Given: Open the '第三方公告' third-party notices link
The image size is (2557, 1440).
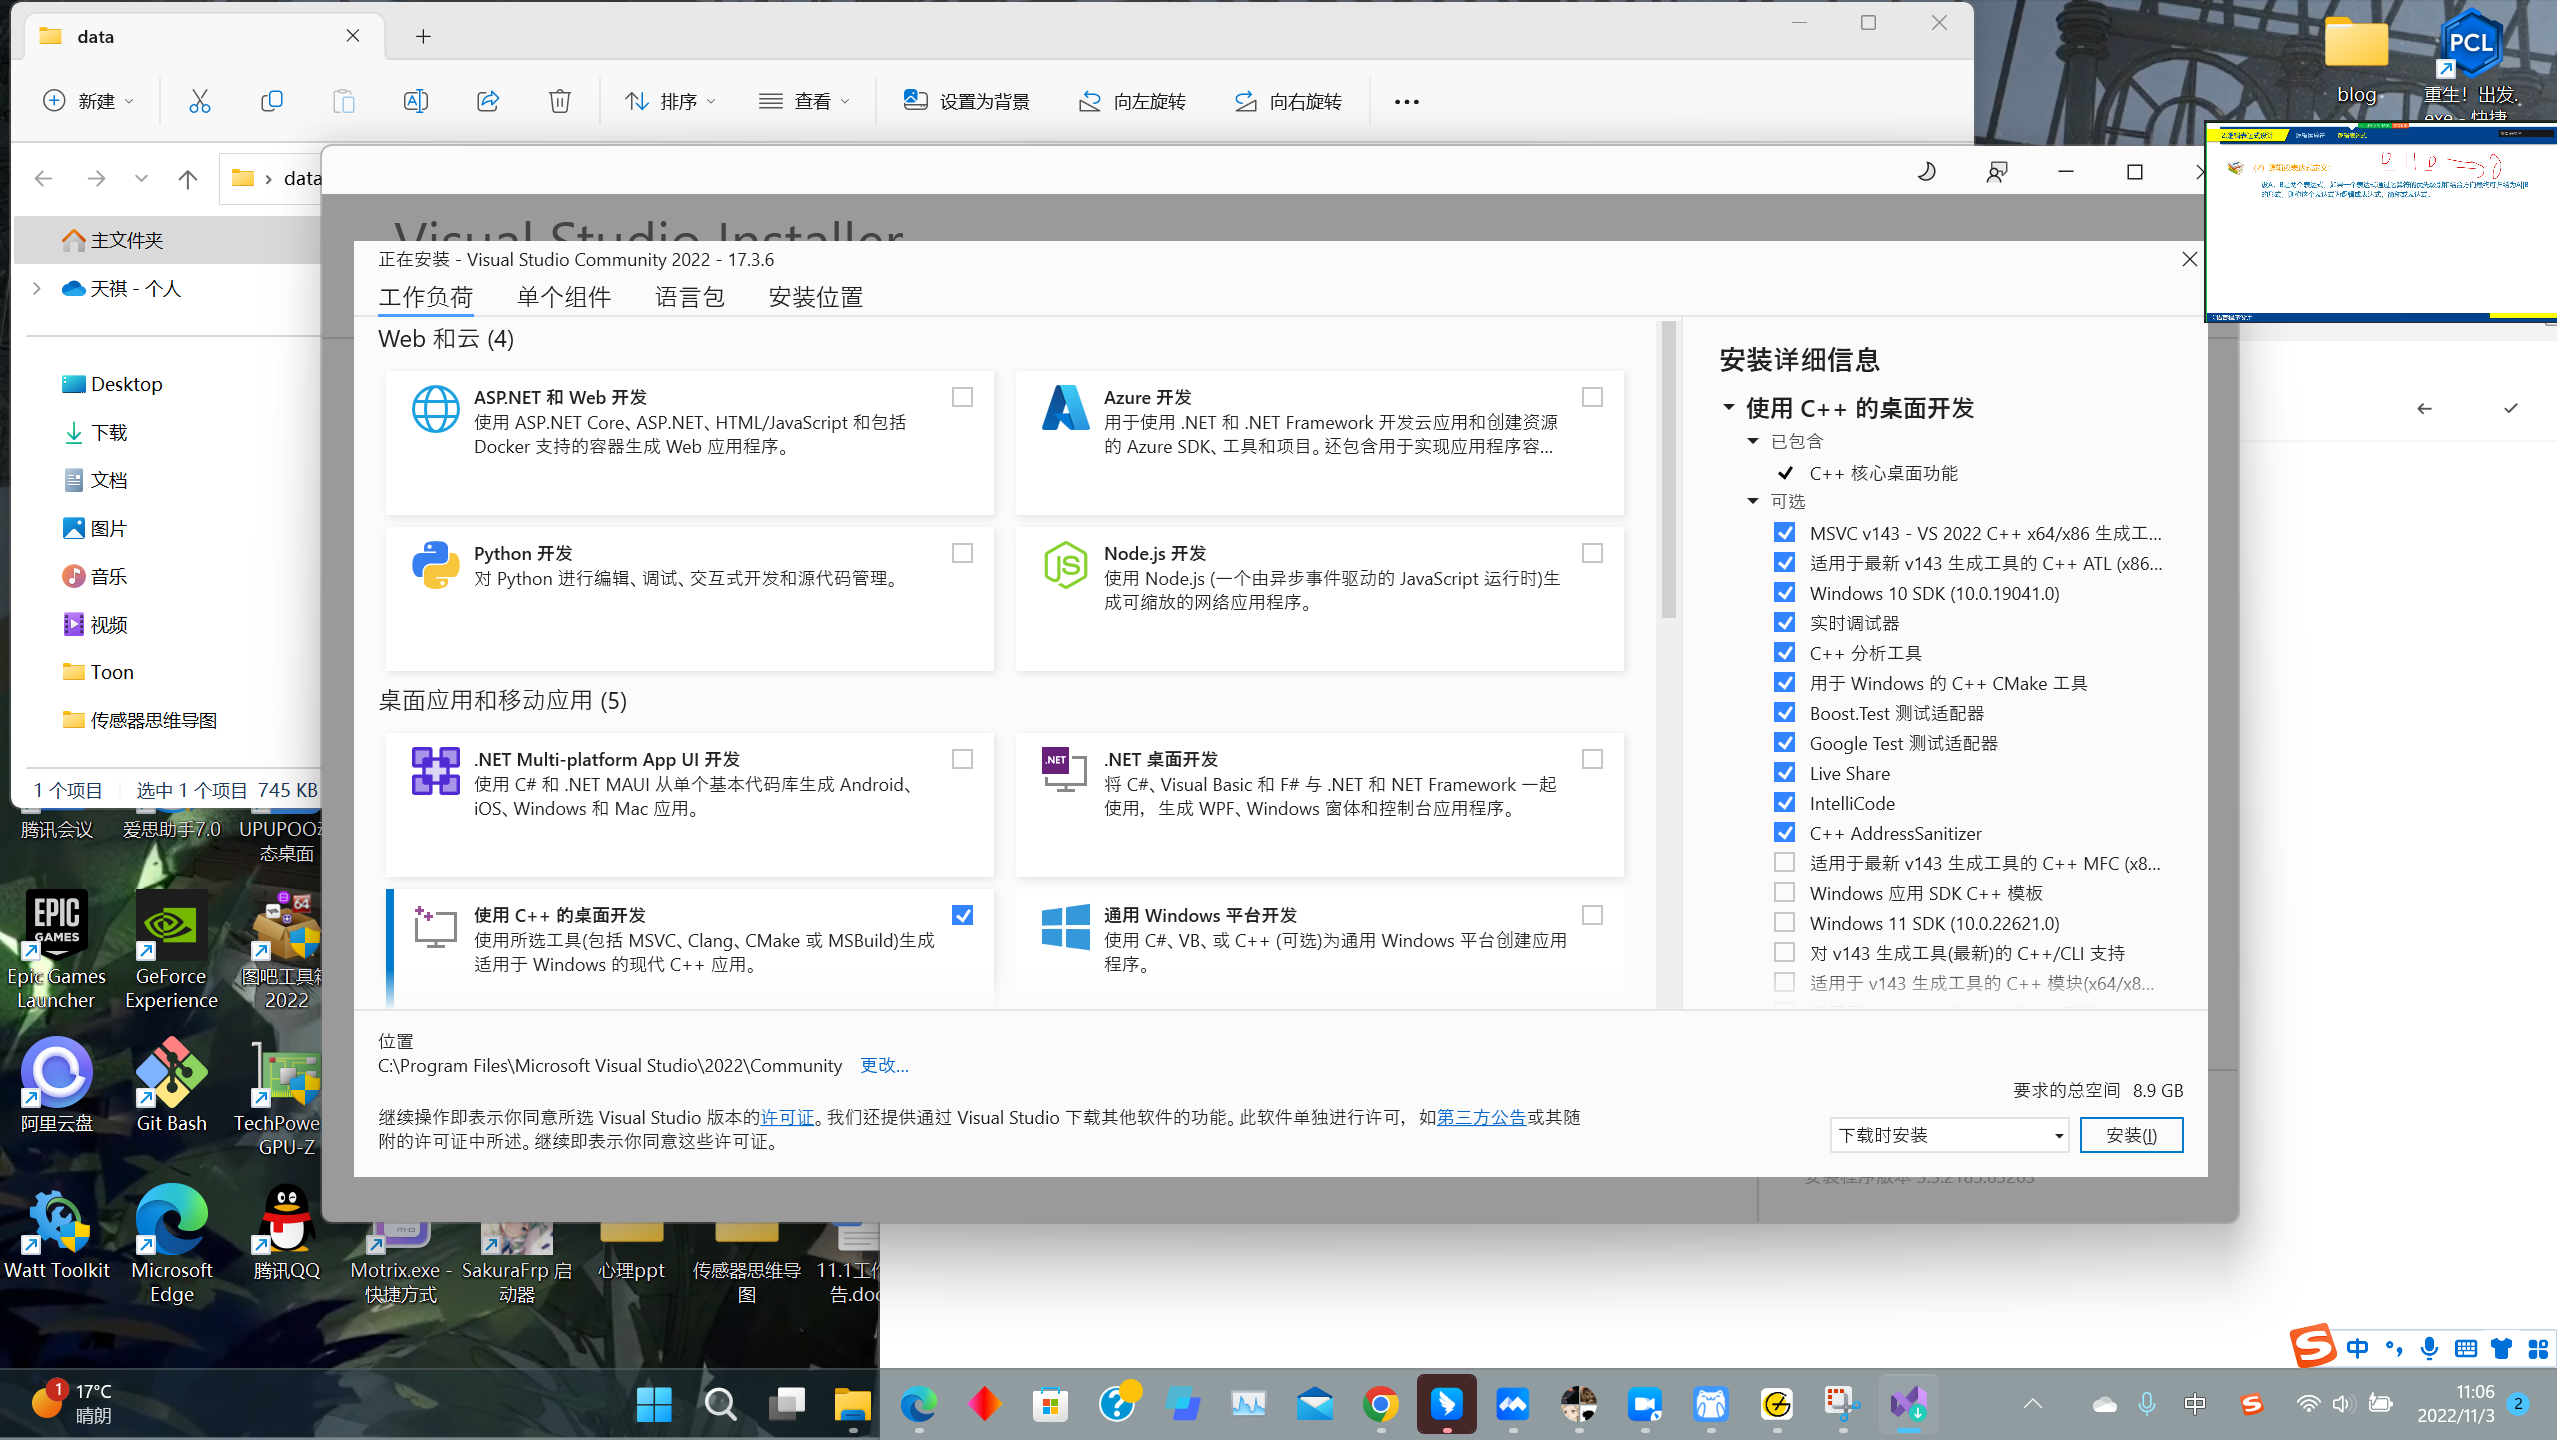Looking at the screenshot, I should (1481, 1117).
